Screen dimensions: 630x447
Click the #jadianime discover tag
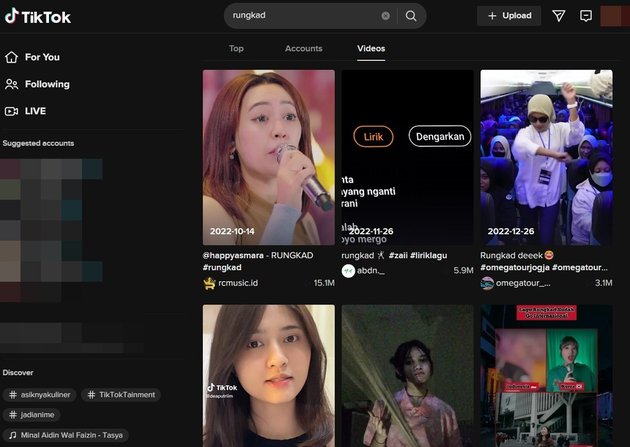click(x=32, y=415)
